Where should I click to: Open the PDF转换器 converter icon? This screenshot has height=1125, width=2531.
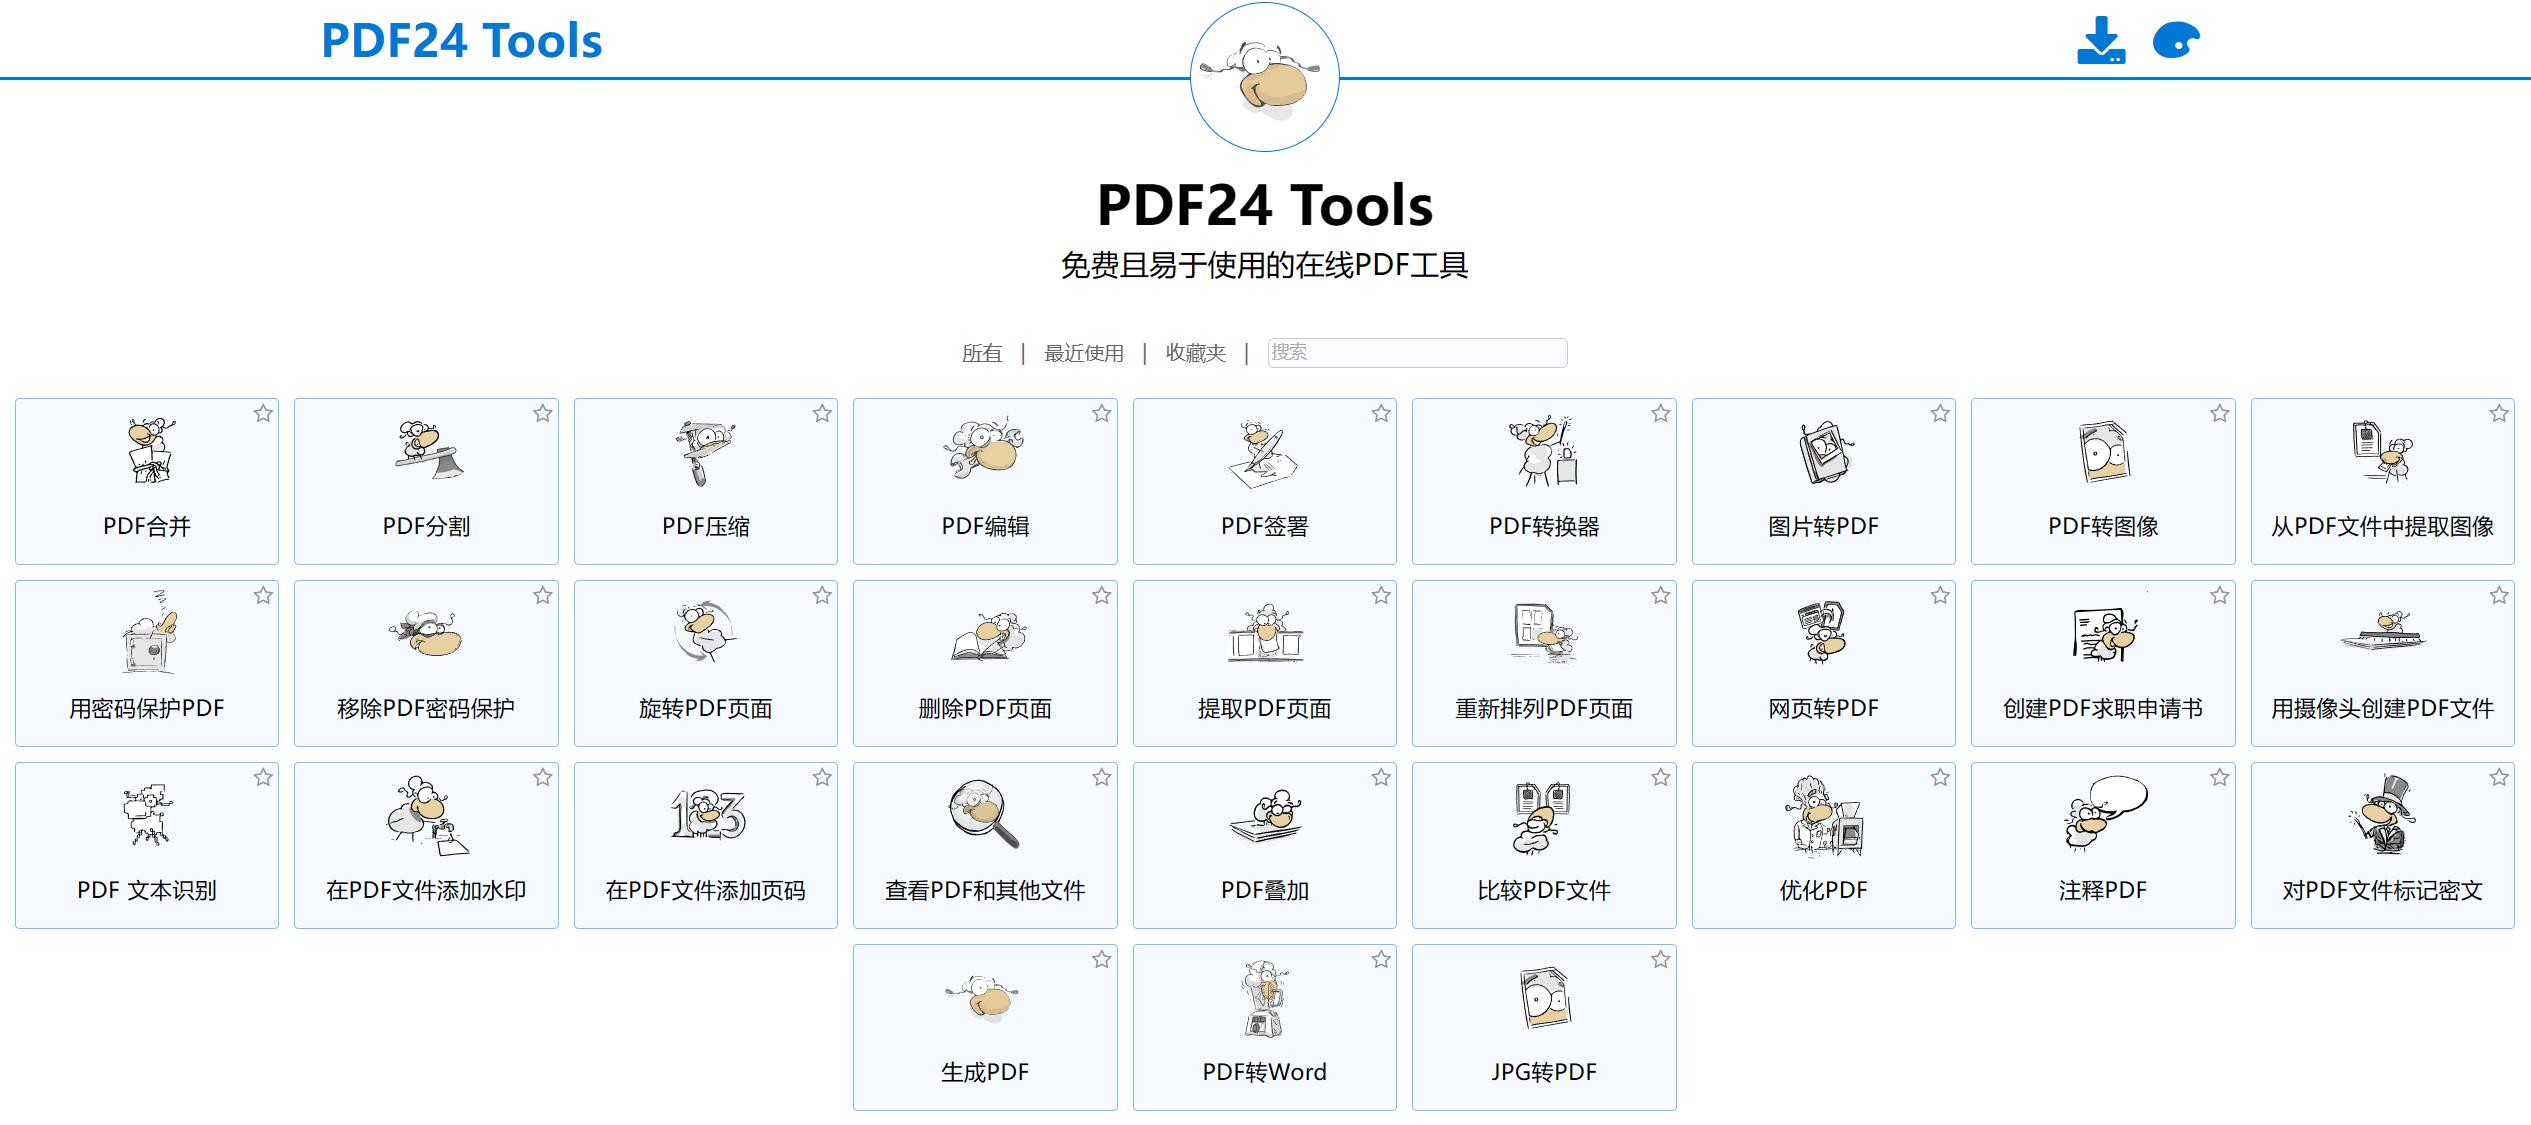point(1543,452)
